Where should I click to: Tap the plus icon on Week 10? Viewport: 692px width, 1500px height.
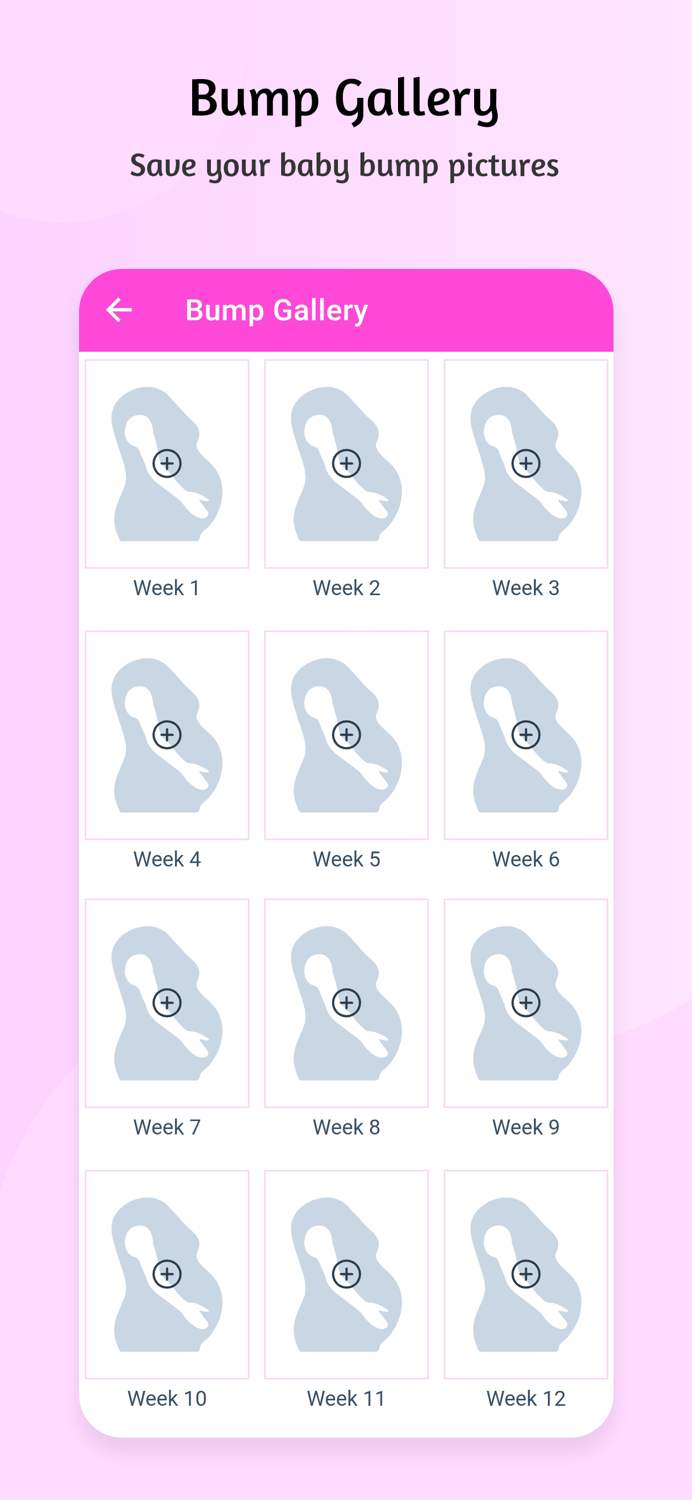coord(167,1274)
